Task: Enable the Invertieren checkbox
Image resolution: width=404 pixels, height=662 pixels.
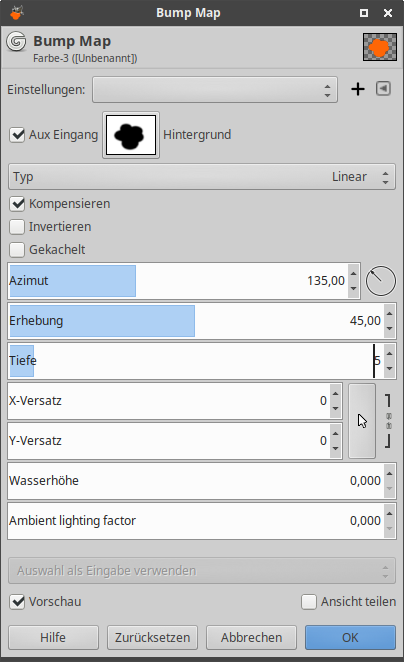Action: (17, 227)
